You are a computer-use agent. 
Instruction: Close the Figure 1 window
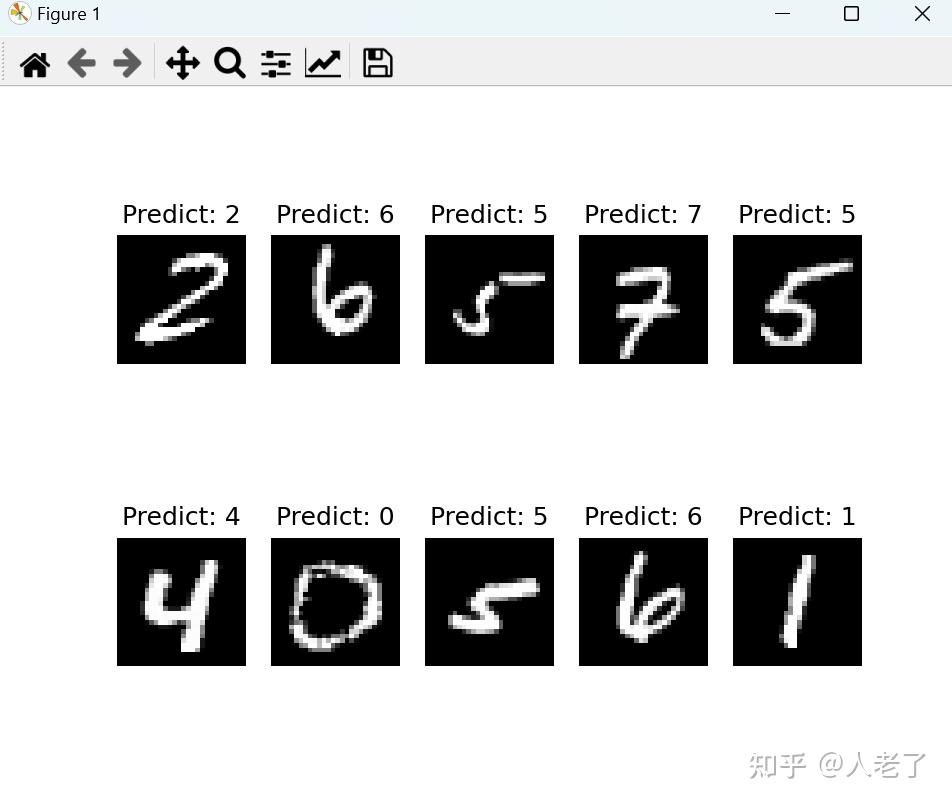922,13
